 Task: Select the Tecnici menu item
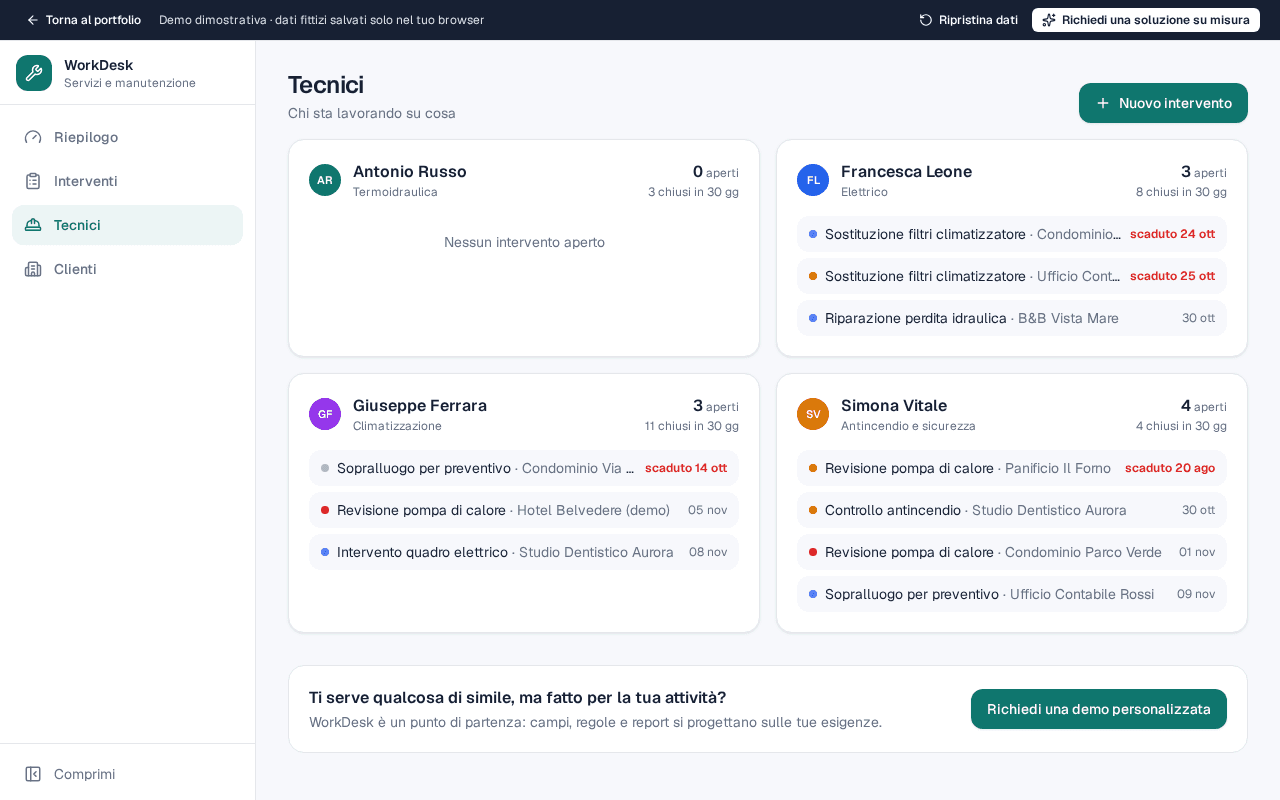[x=127, y=225]
